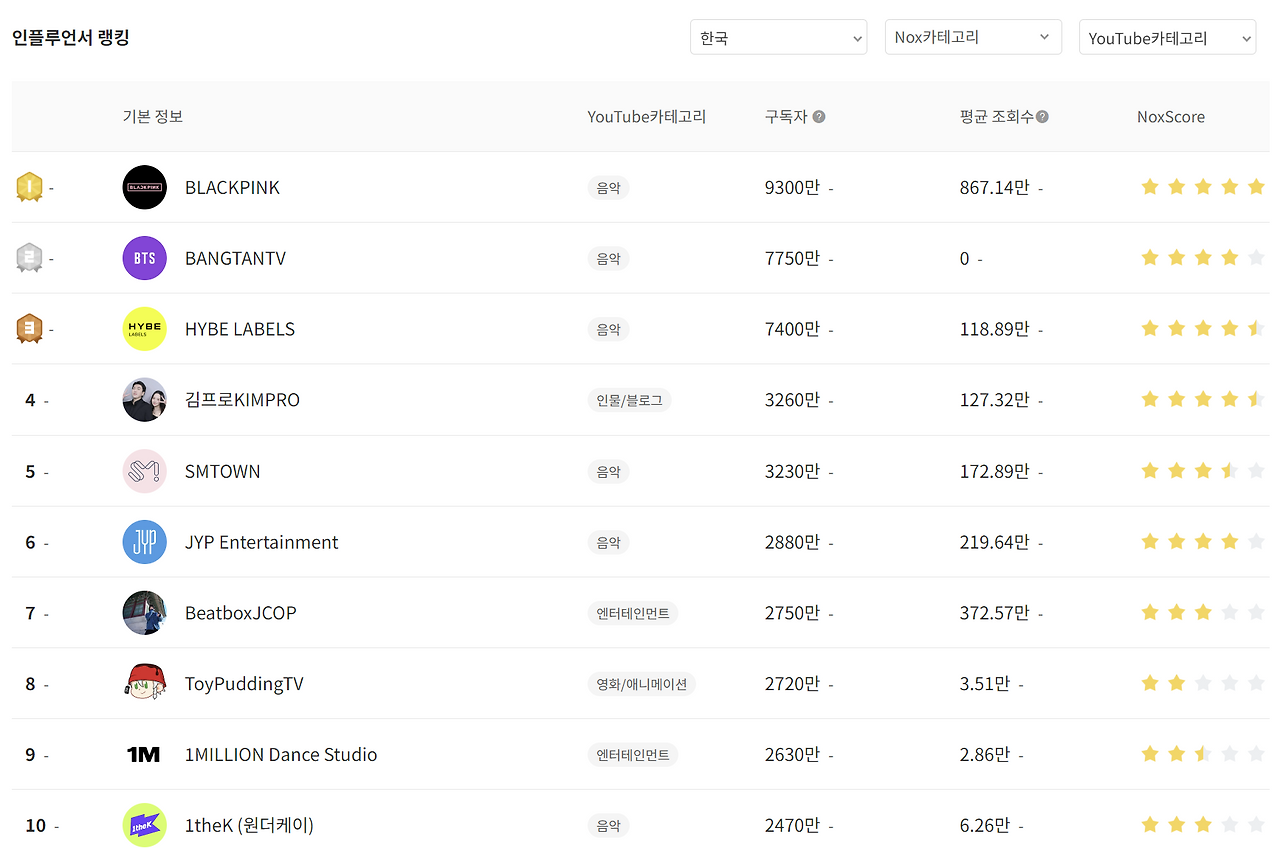Open the Nox카테고리 dropdown
Screen dimensions: 1280x848
(x=973, y=37)
